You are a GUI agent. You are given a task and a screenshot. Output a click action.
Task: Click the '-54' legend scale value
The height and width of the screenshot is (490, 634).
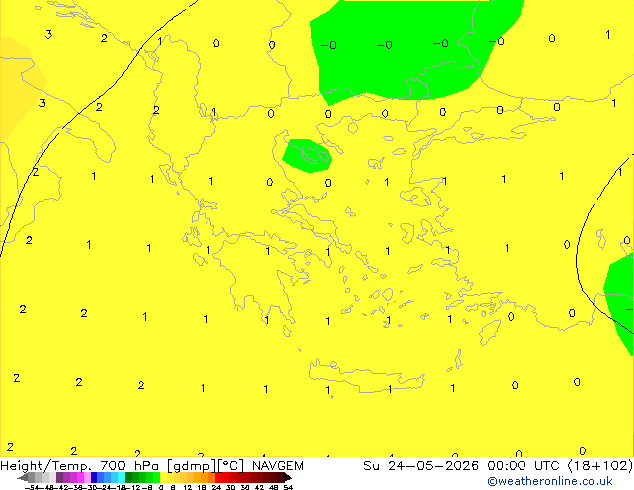click(x=32, y=487)
